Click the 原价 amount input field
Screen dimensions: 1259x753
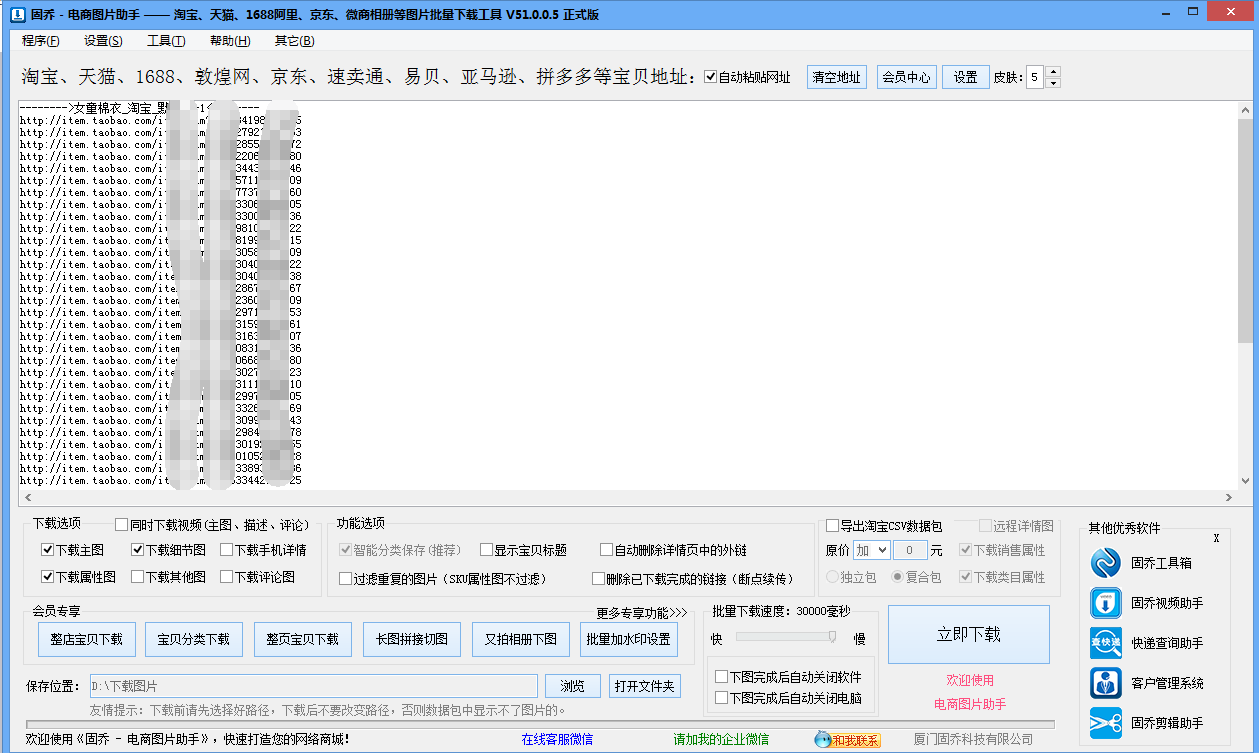tap(910, 550)
